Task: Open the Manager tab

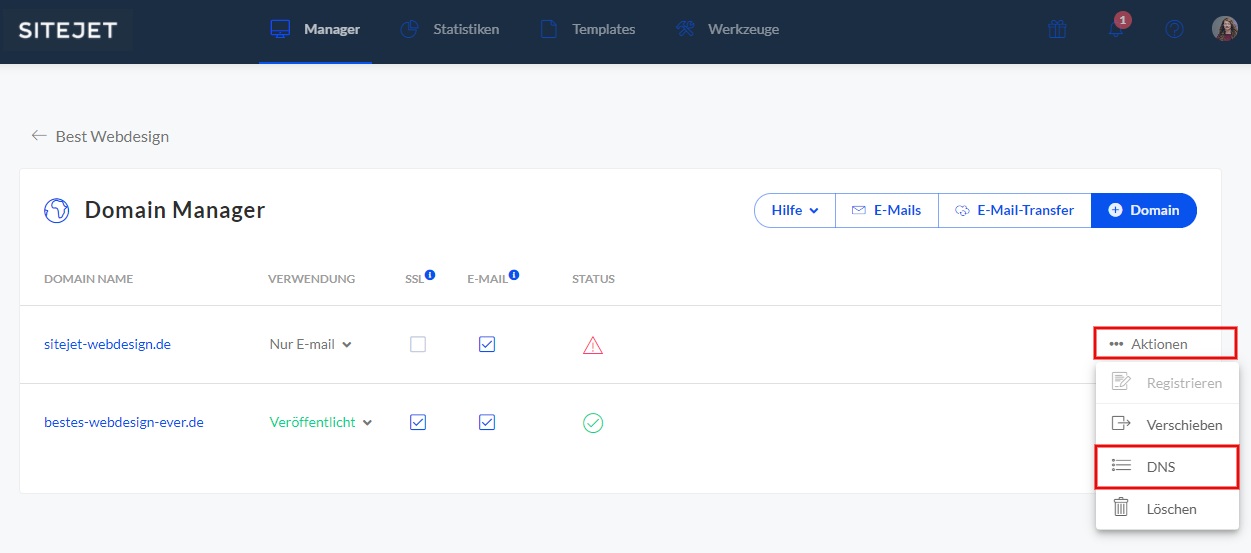Action: [x=315, y=30]
